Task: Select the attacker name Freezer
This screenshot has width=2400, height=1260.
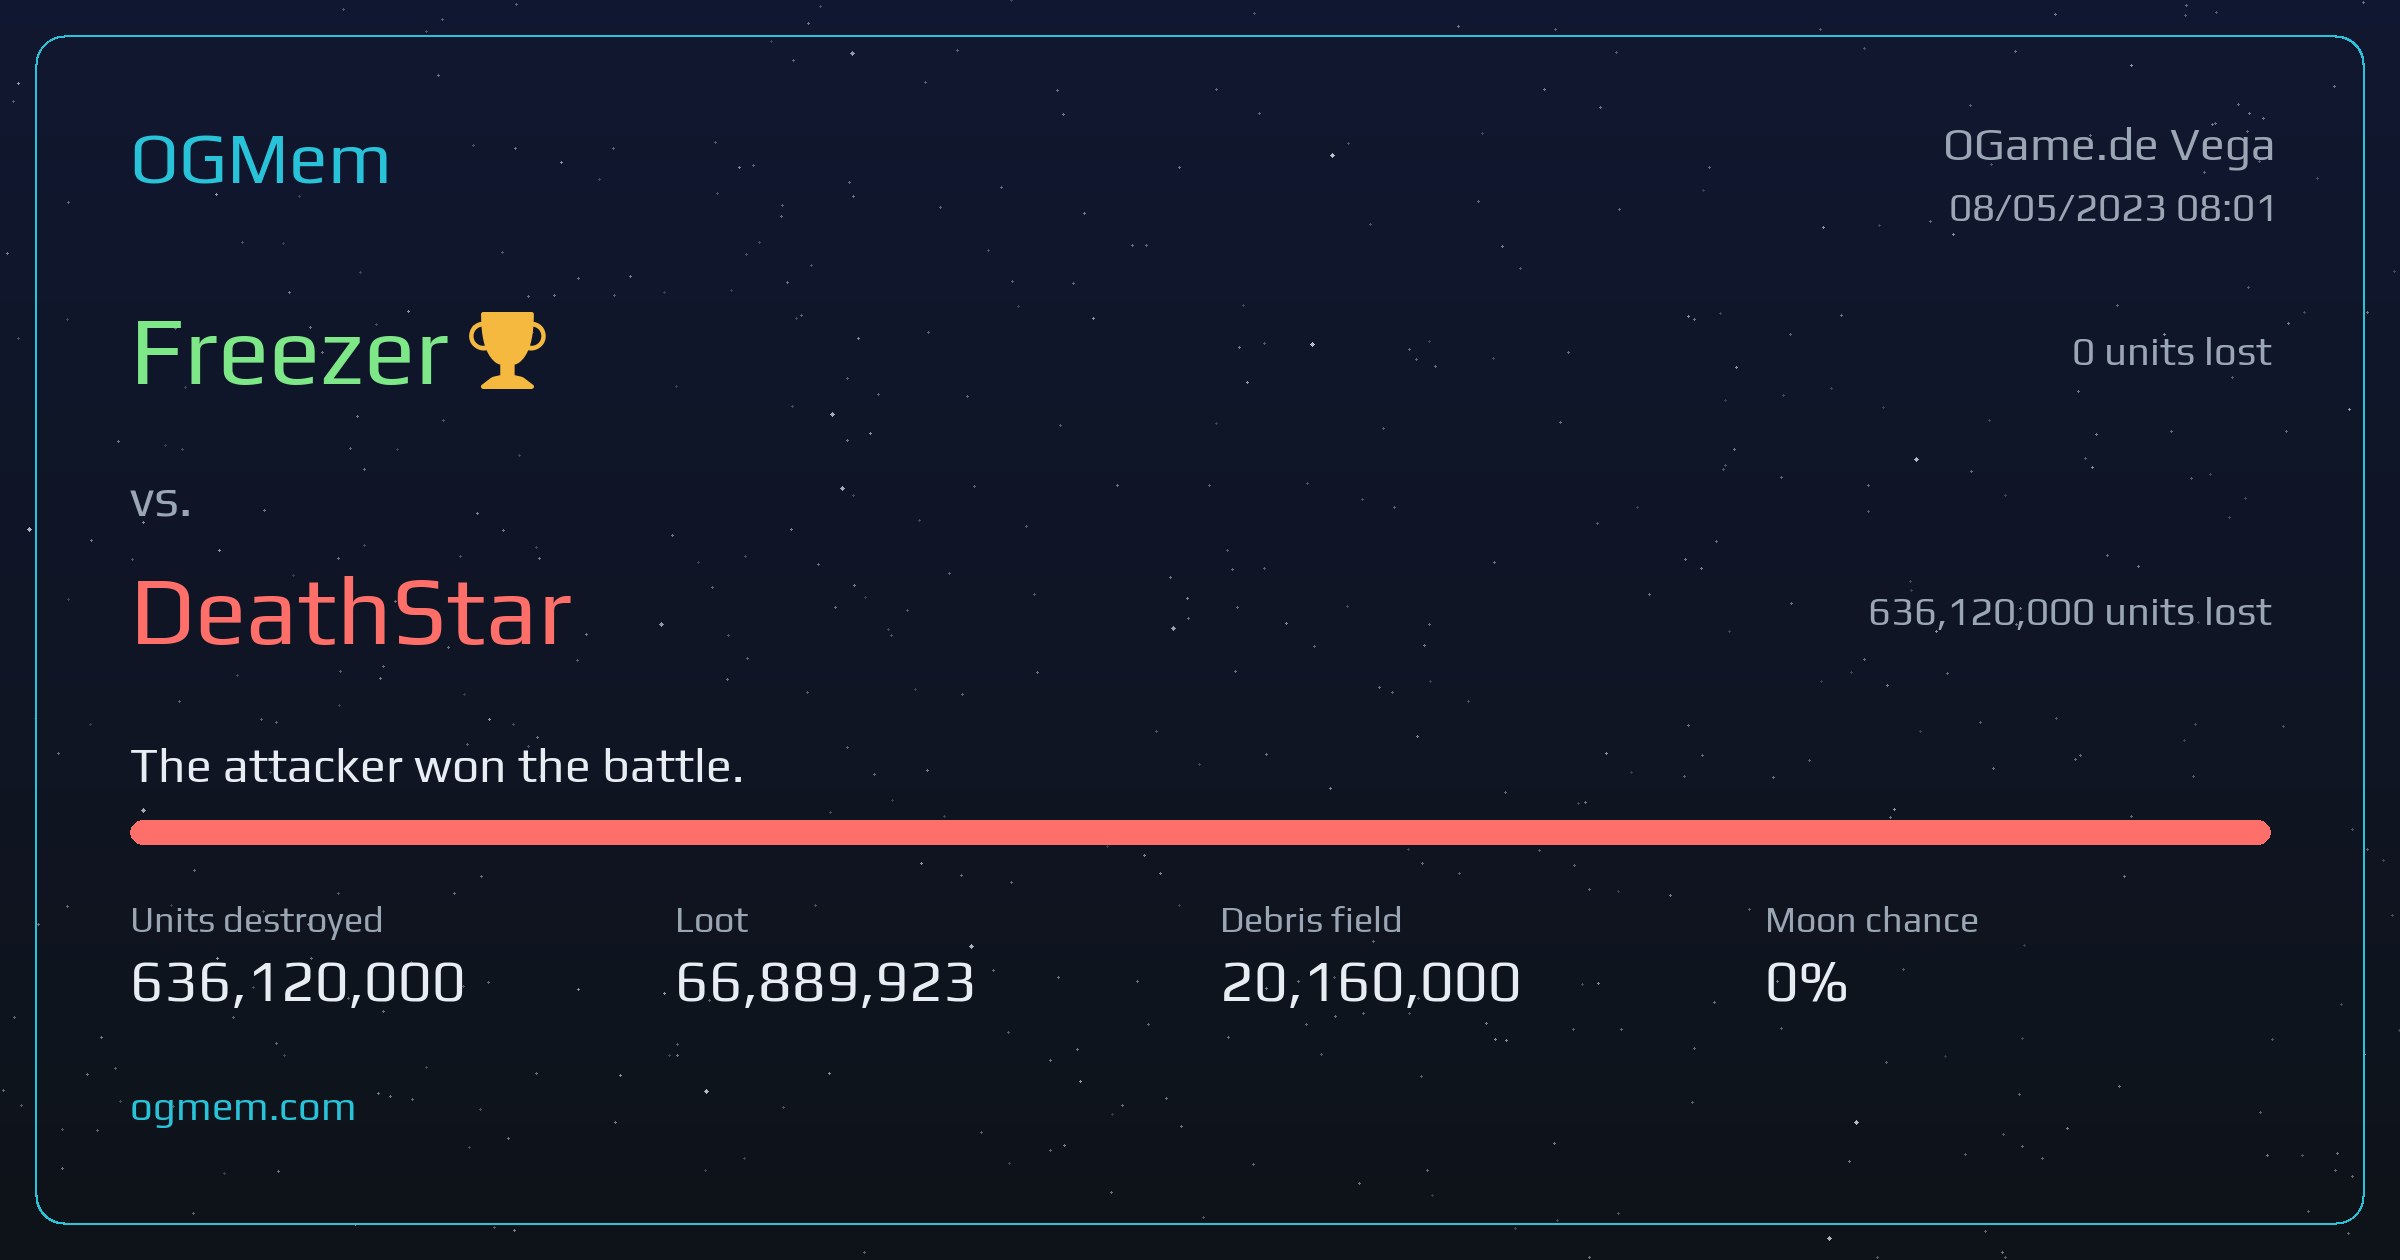Action: [x=290, y=352]
